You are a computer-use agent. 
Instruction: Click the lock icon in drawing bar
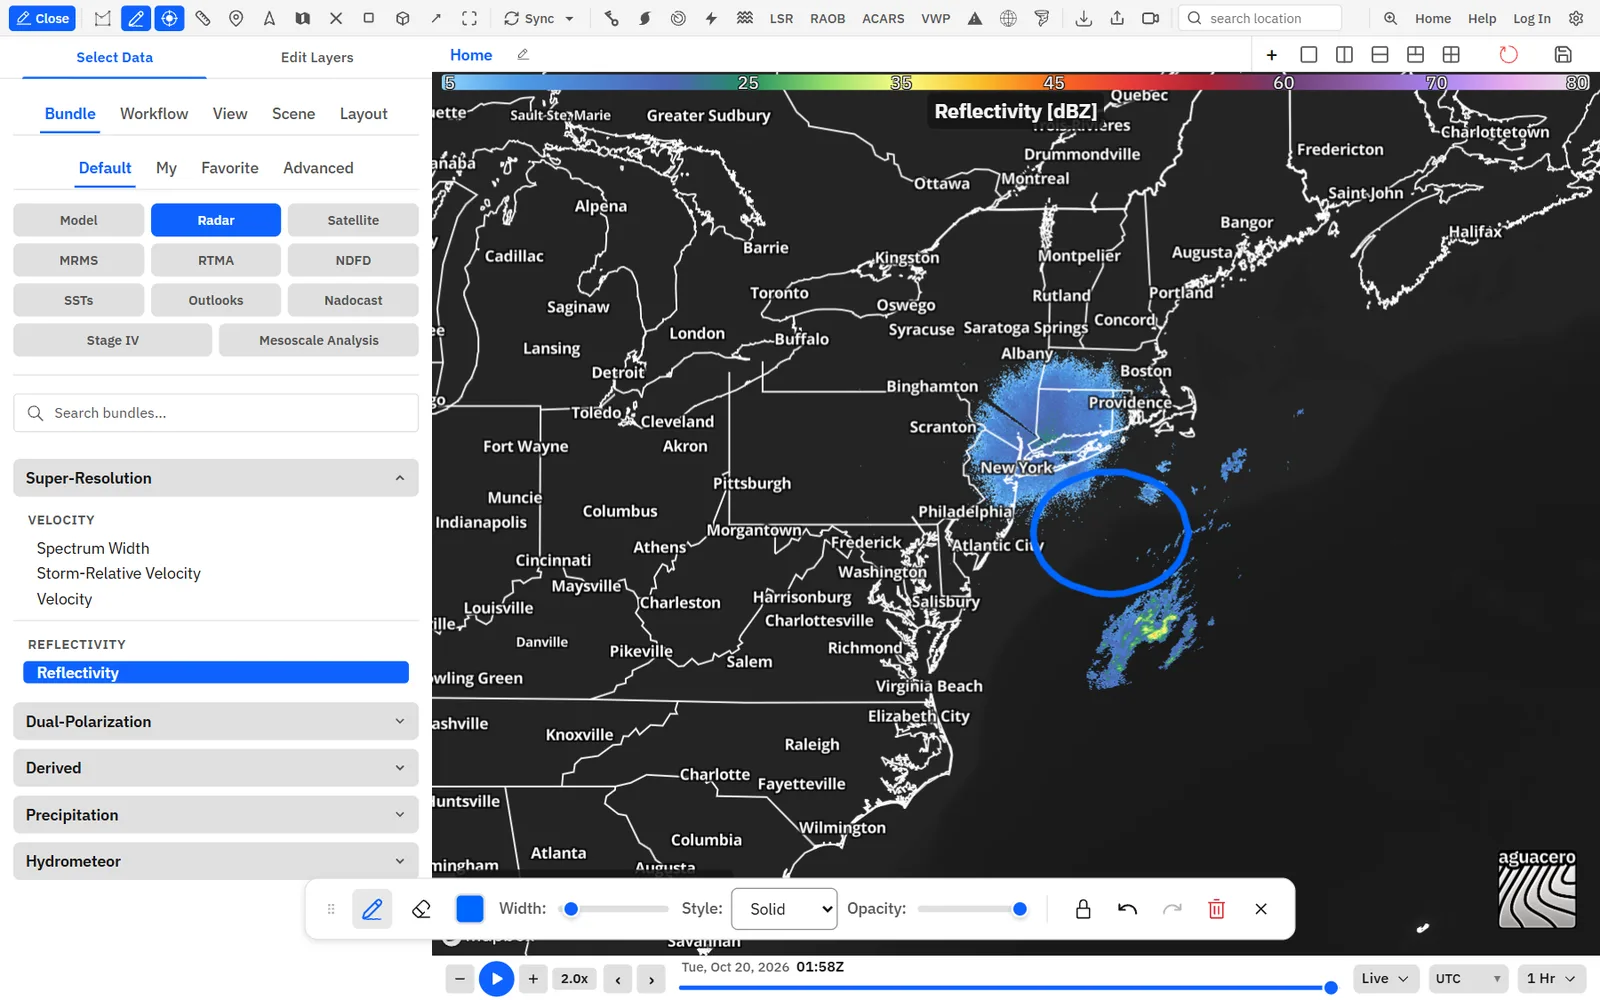coord(1082,909)
